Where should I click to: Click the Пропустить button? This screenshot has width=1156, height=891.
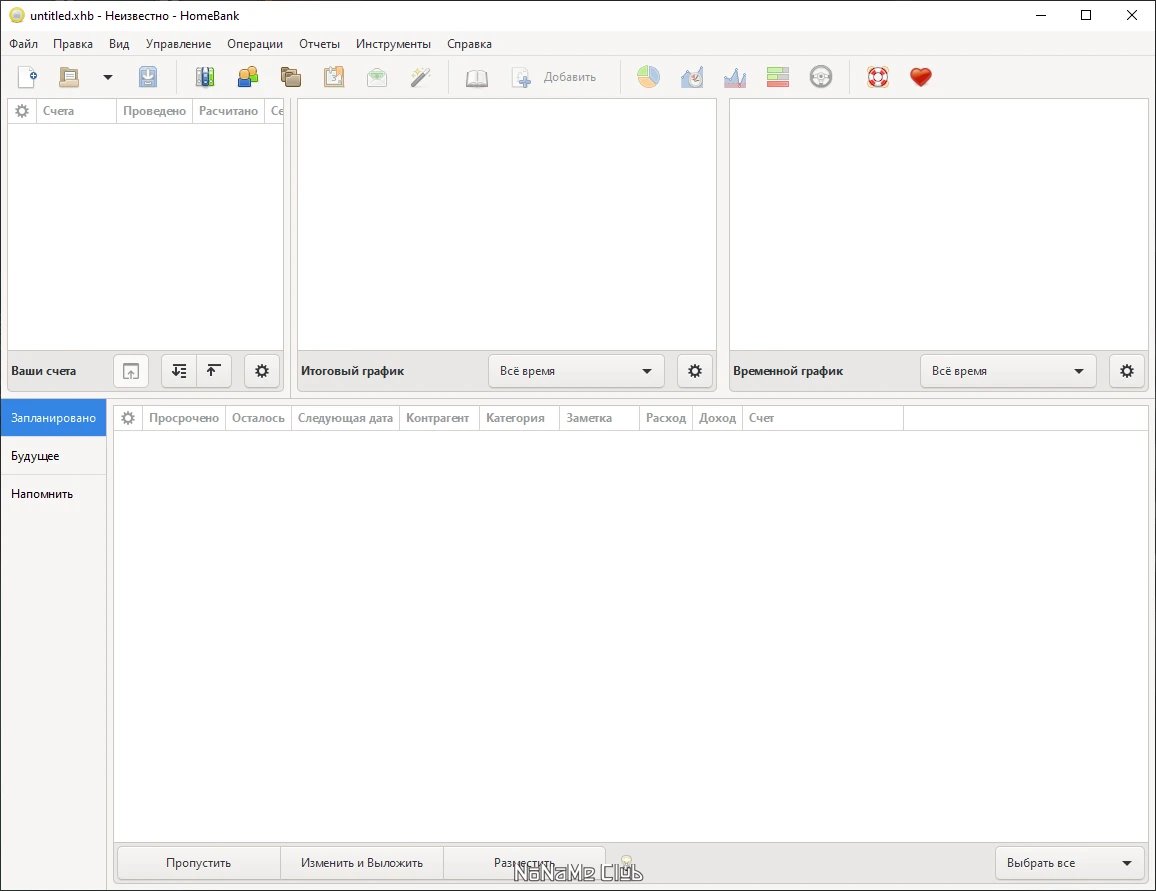(x=198, y=863)
